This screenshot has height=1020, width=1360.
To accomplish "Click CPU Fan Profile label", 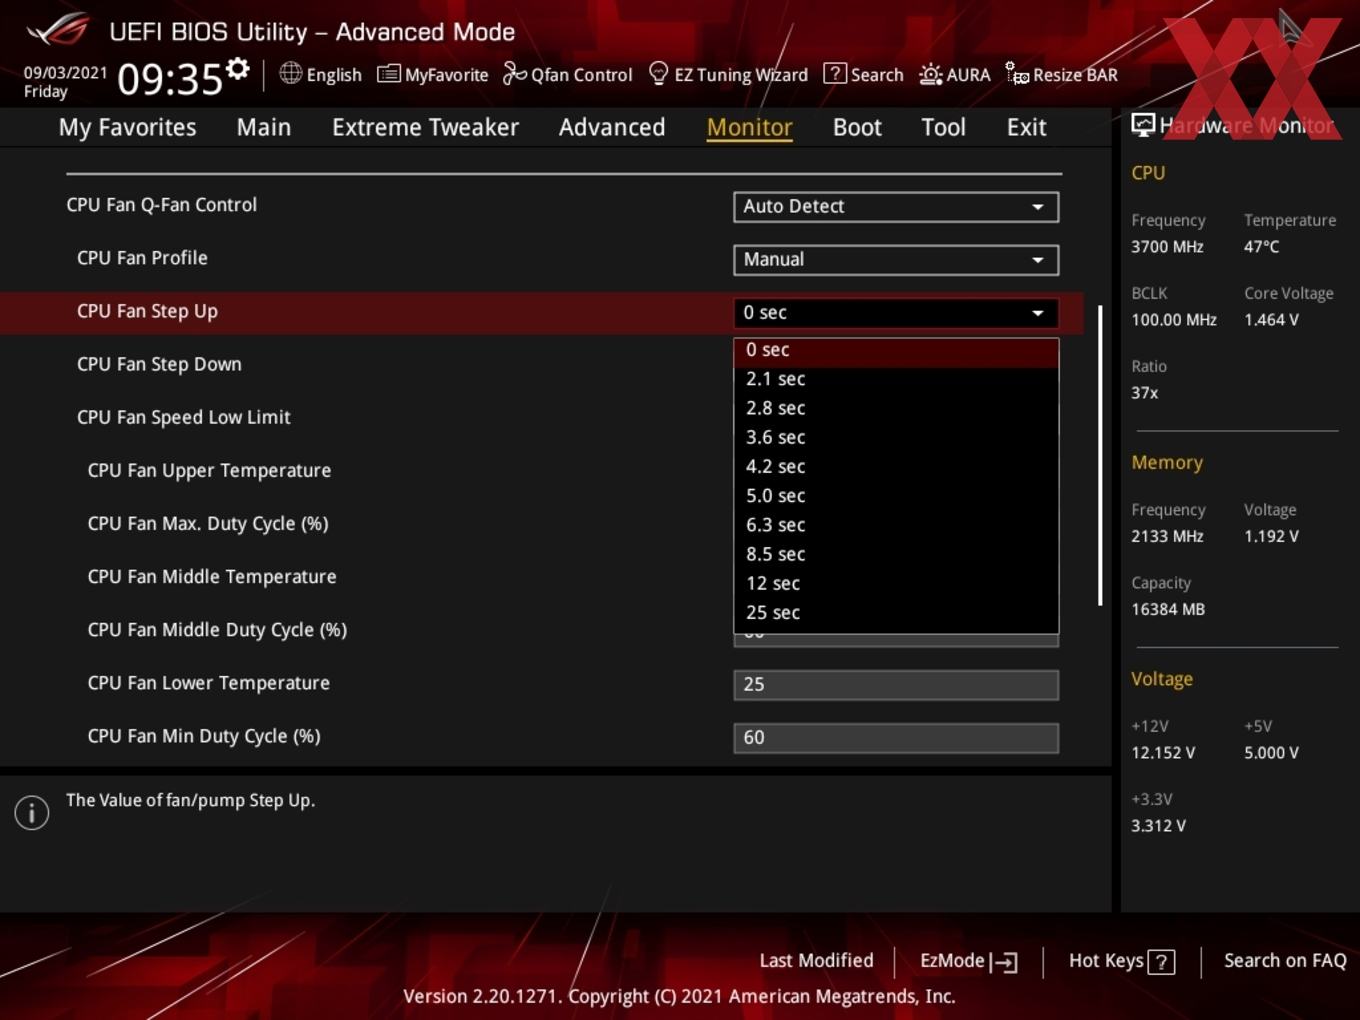I will coord(142,257).
